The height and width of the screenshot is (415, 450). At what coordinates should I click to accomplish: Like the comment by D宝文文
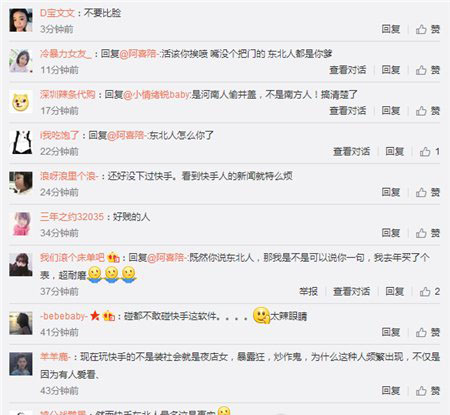[x=427, y=29]
